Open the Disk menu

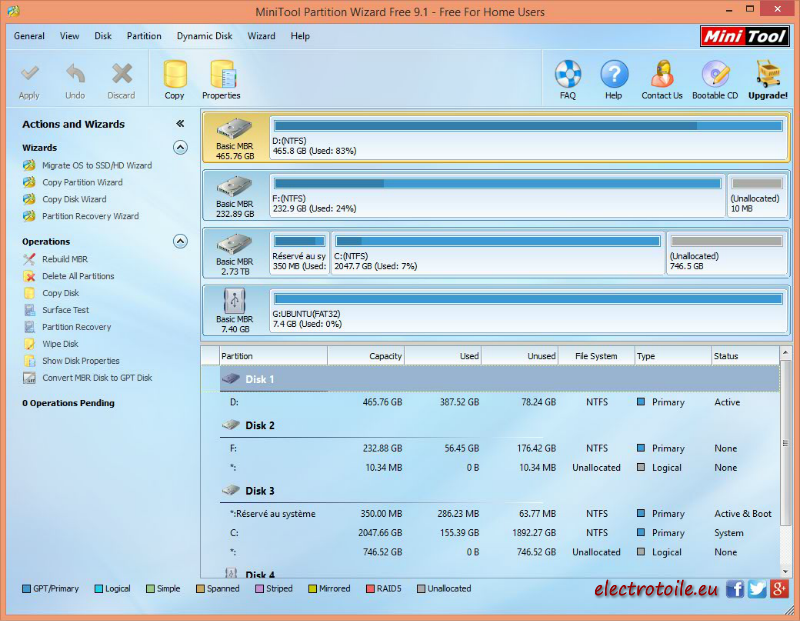point(103,36)
